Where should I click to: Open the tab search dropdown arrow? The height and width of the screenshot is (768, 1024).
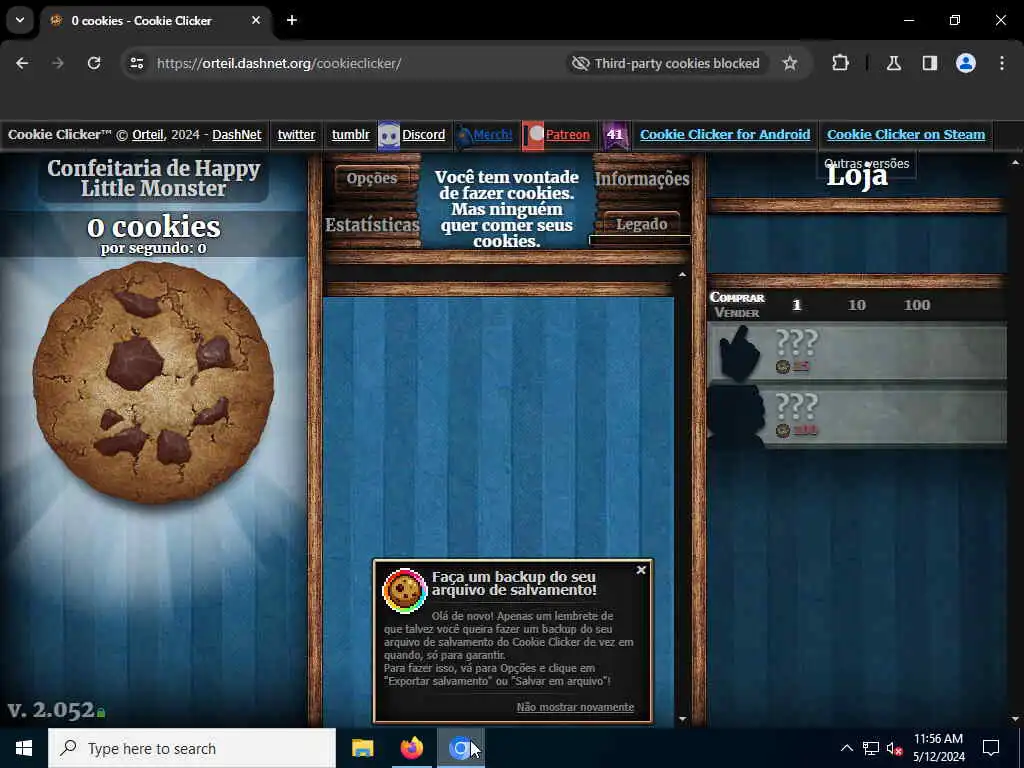20,20
